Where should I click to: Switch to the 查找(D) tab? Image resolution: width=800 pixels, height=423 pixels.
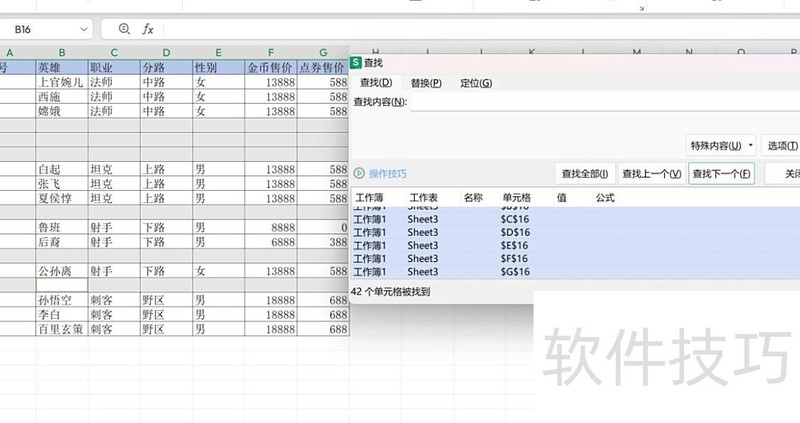point(376,83)
